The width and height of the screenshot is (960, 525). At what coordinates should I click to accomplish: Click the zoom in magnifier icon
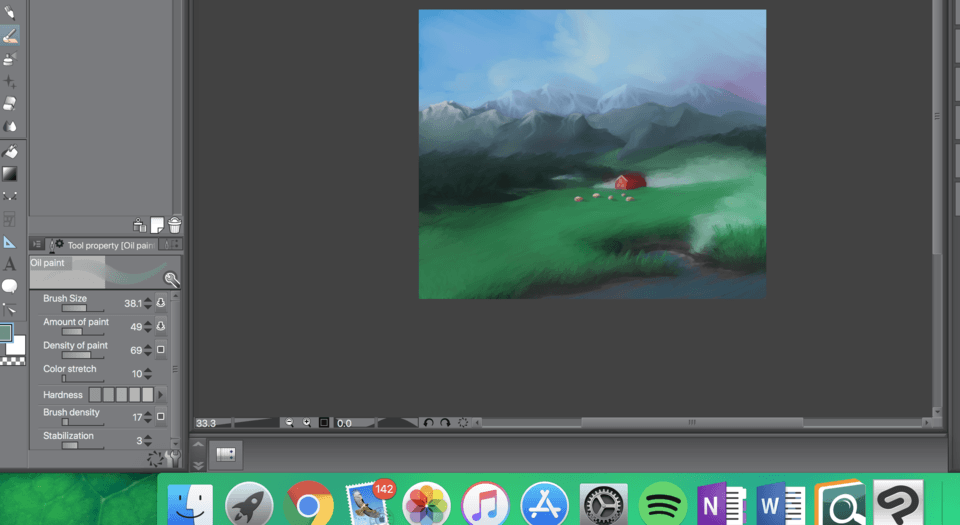coord(307,423)
